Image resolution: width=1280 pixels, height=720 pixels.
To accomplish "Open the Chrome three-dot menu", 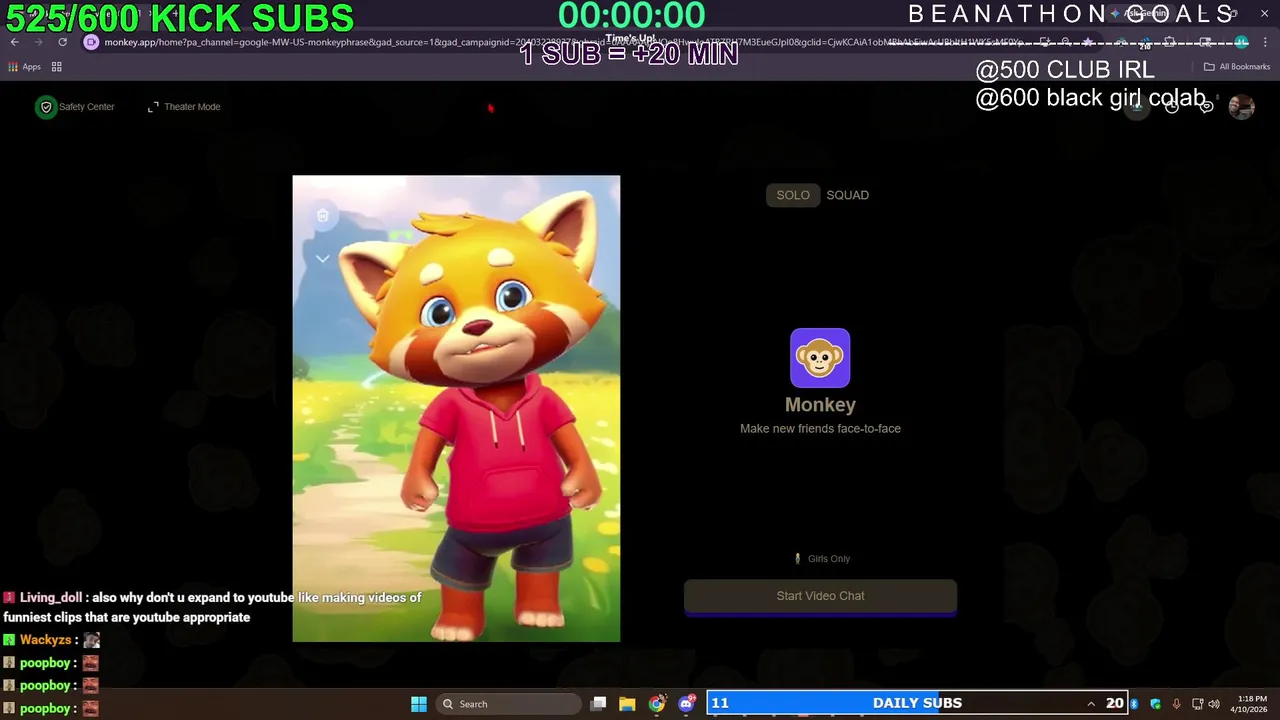I will (1264, 42).
